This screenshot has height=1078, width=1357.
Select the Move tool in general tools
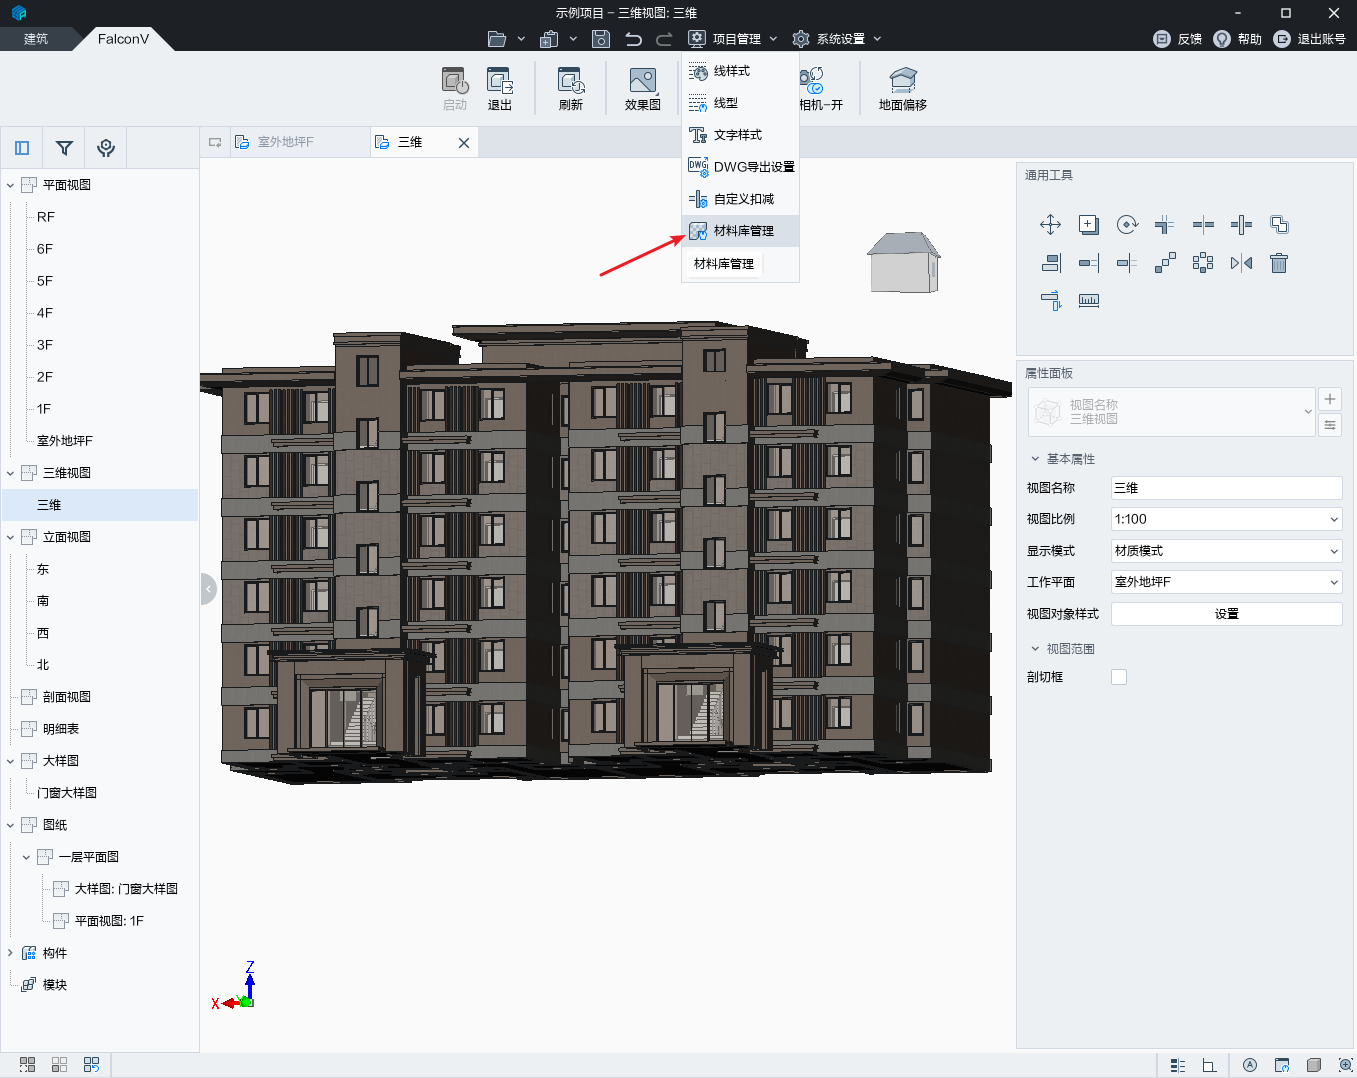[x=1050, y=225]
